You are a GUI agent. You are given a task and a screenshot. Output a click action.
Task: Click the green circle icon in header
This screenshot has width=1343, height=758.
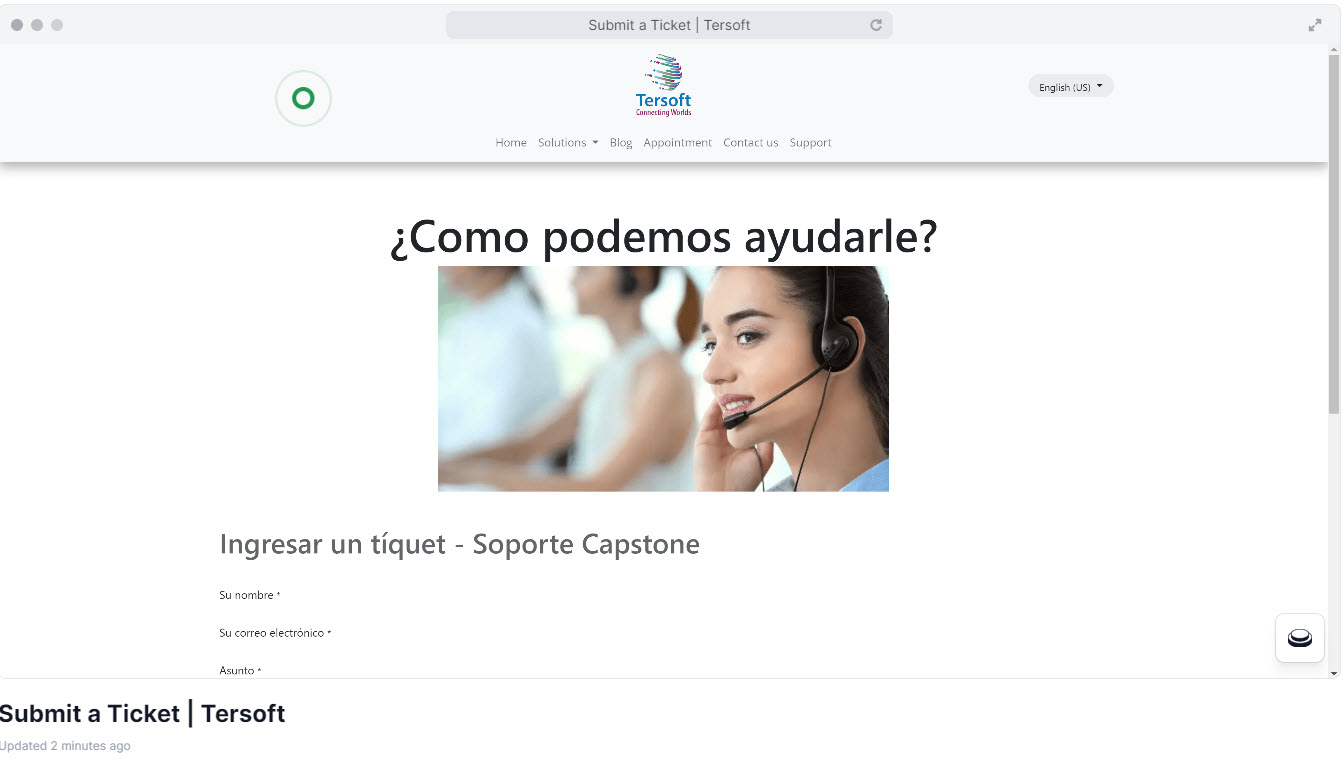pyautogui.click(x=303, y=98)
